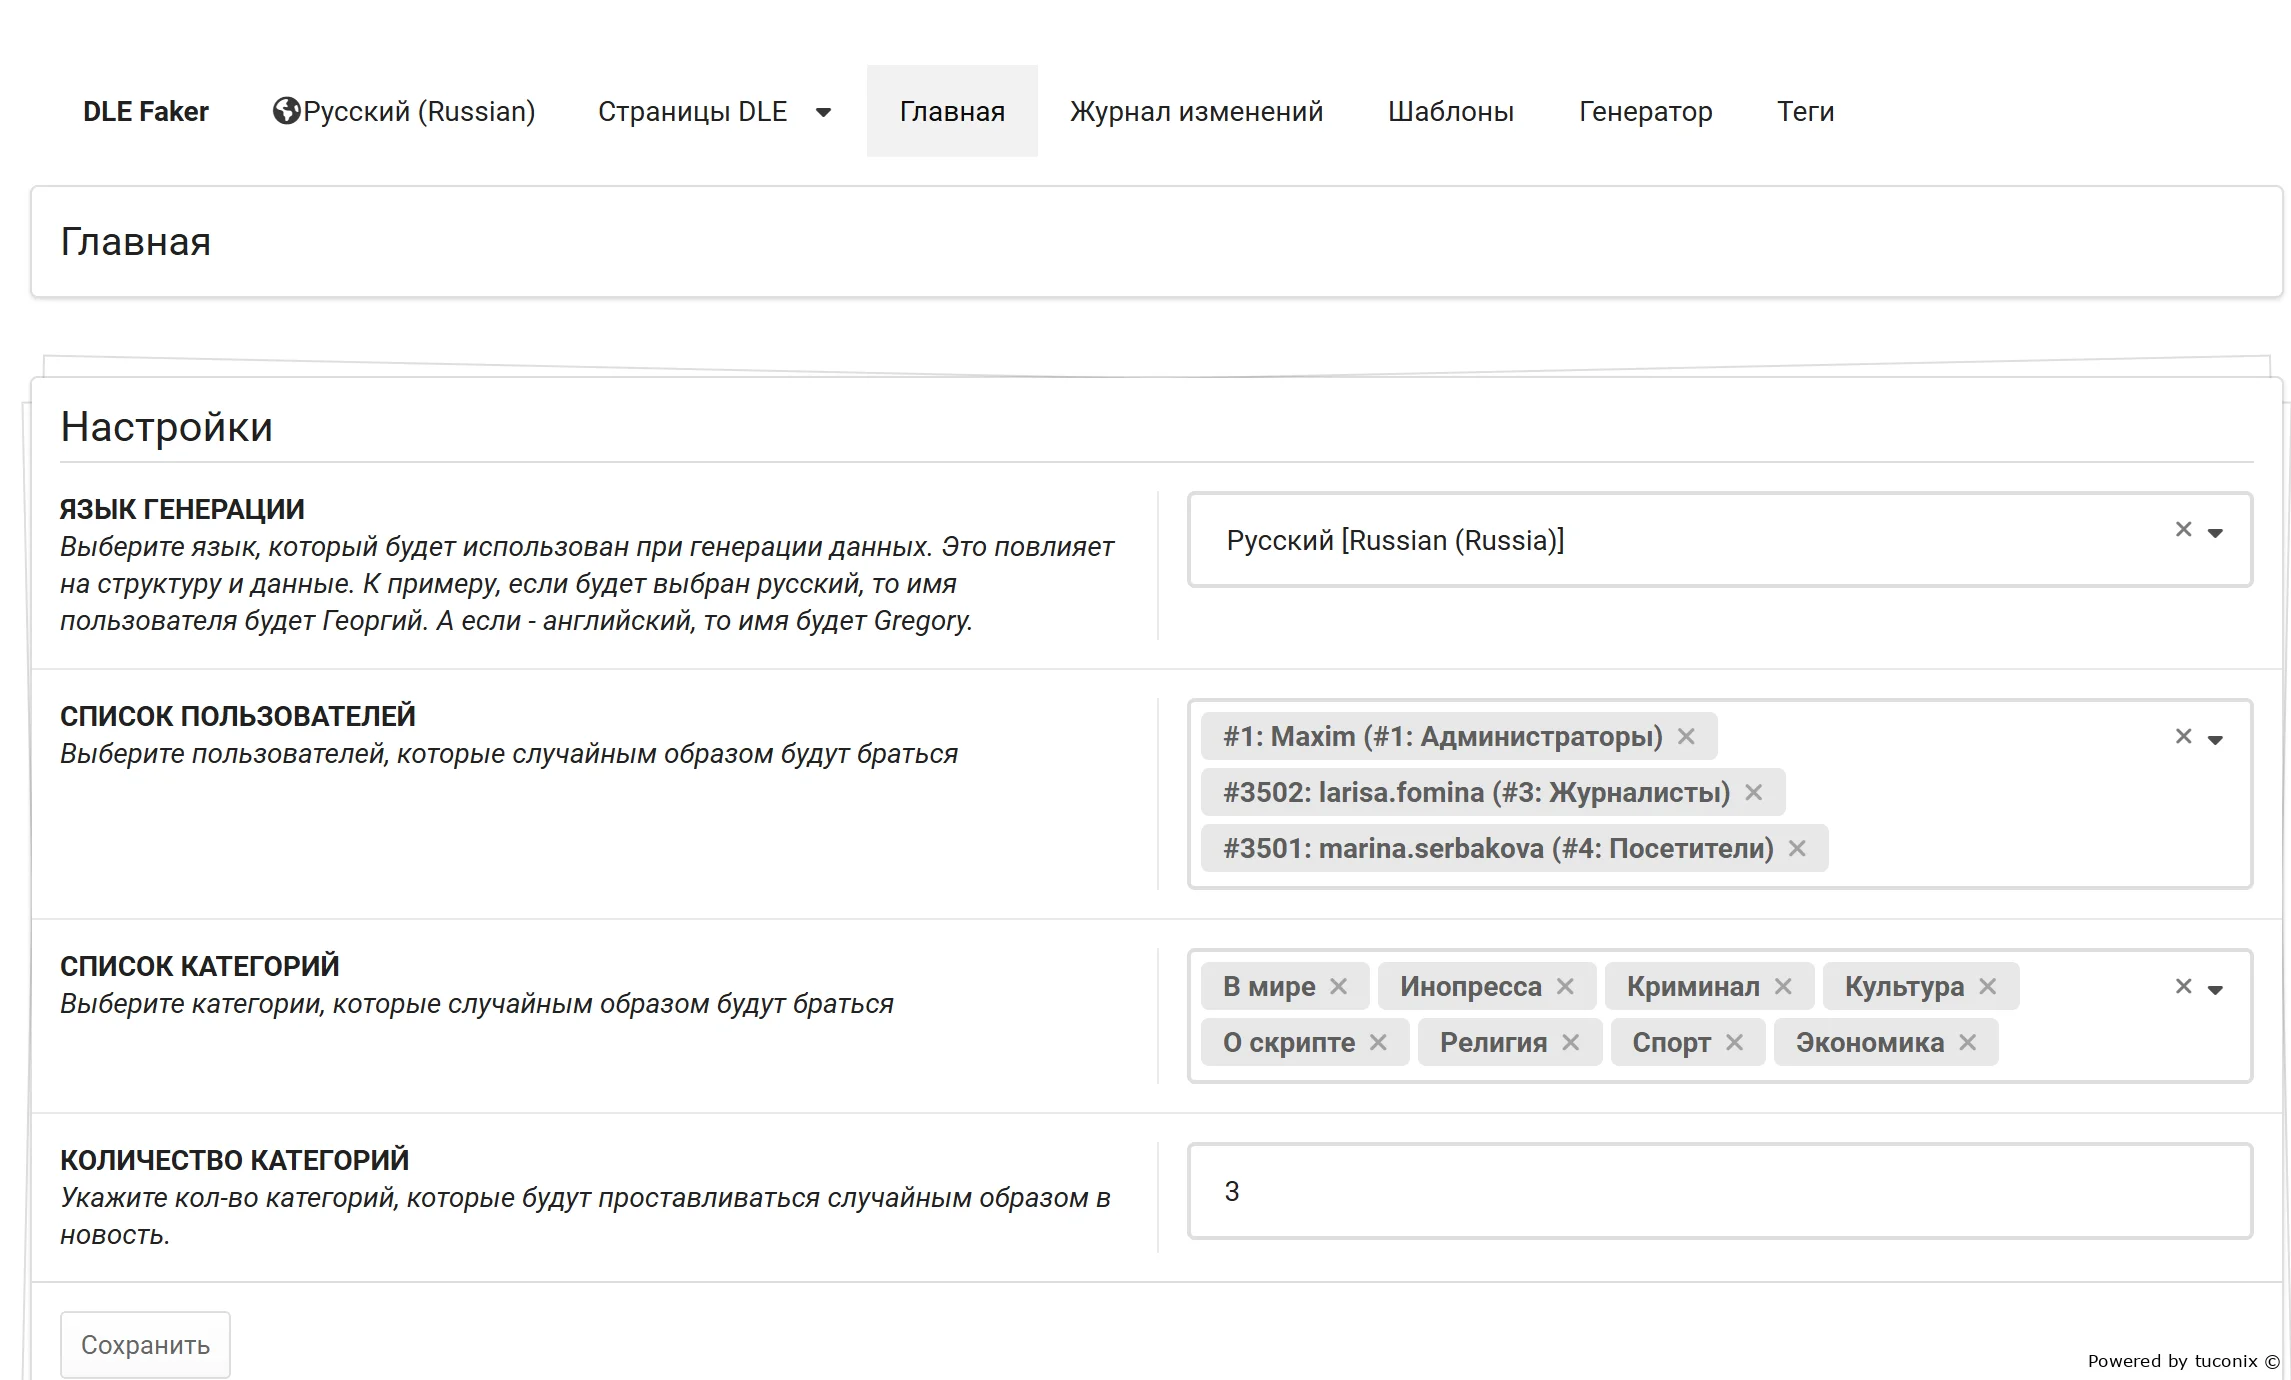
Task: Click the globe language icon
Action: (x=286, y=111)
